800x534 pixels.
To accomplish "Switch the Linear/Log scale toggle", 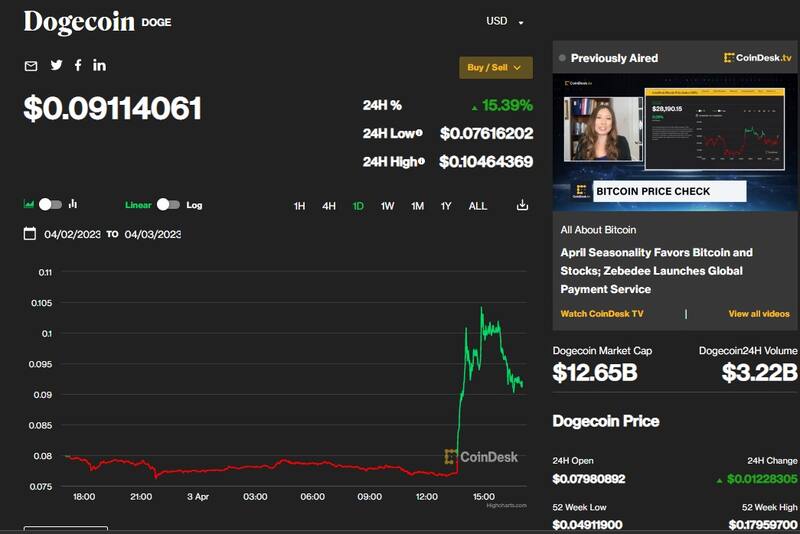I will click(x=168, y=205).
